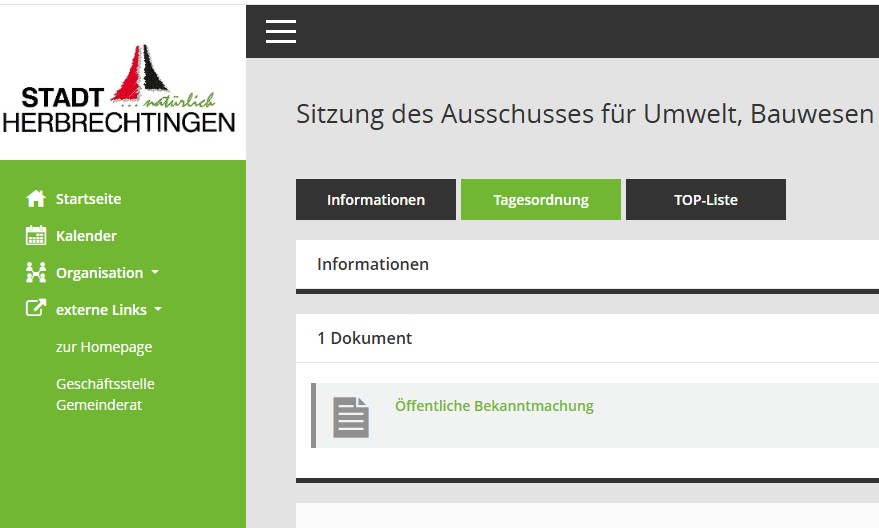Viewport: 879px width, 528px height.
Task: Click the 'Sitzung des Ausschusses' page heading
Action: point(584,114)
